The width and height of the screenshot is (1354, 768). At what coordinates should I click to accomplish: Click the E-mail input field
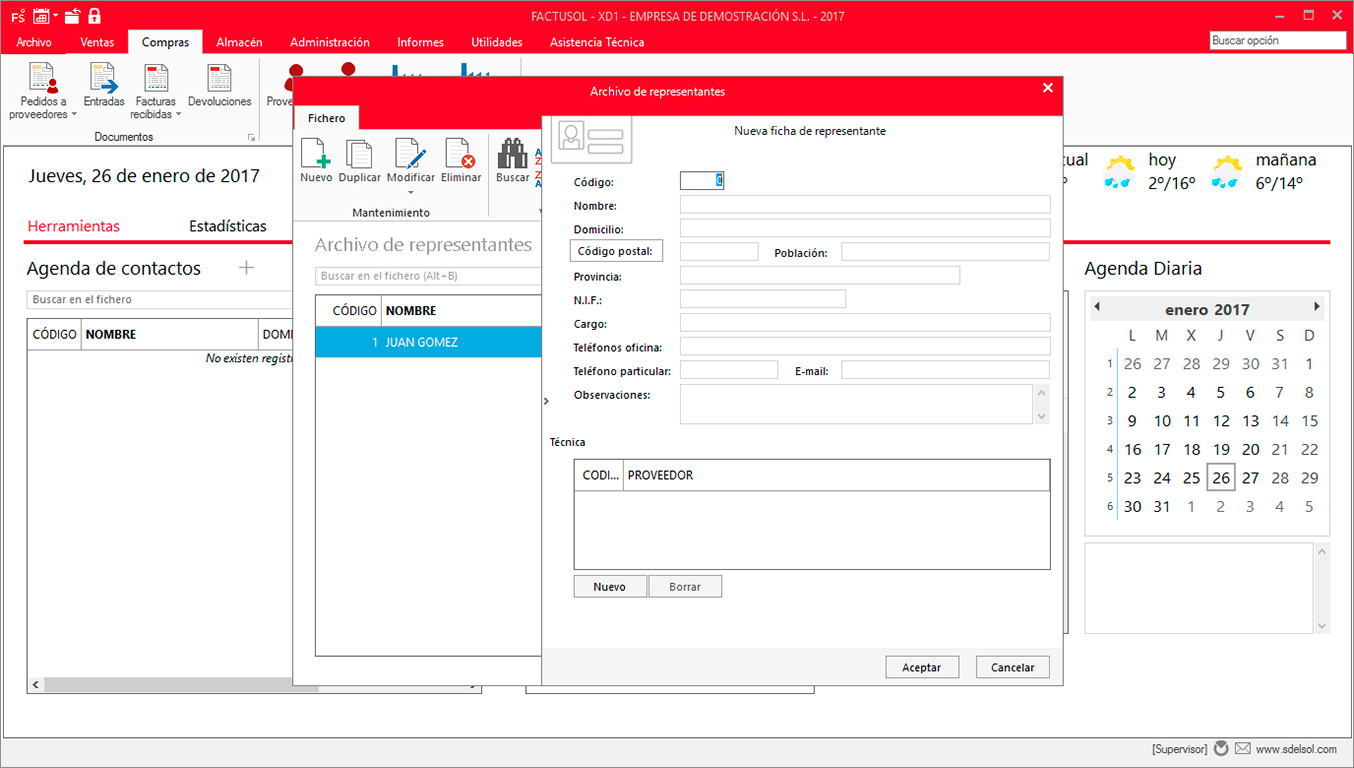[945, 370]
